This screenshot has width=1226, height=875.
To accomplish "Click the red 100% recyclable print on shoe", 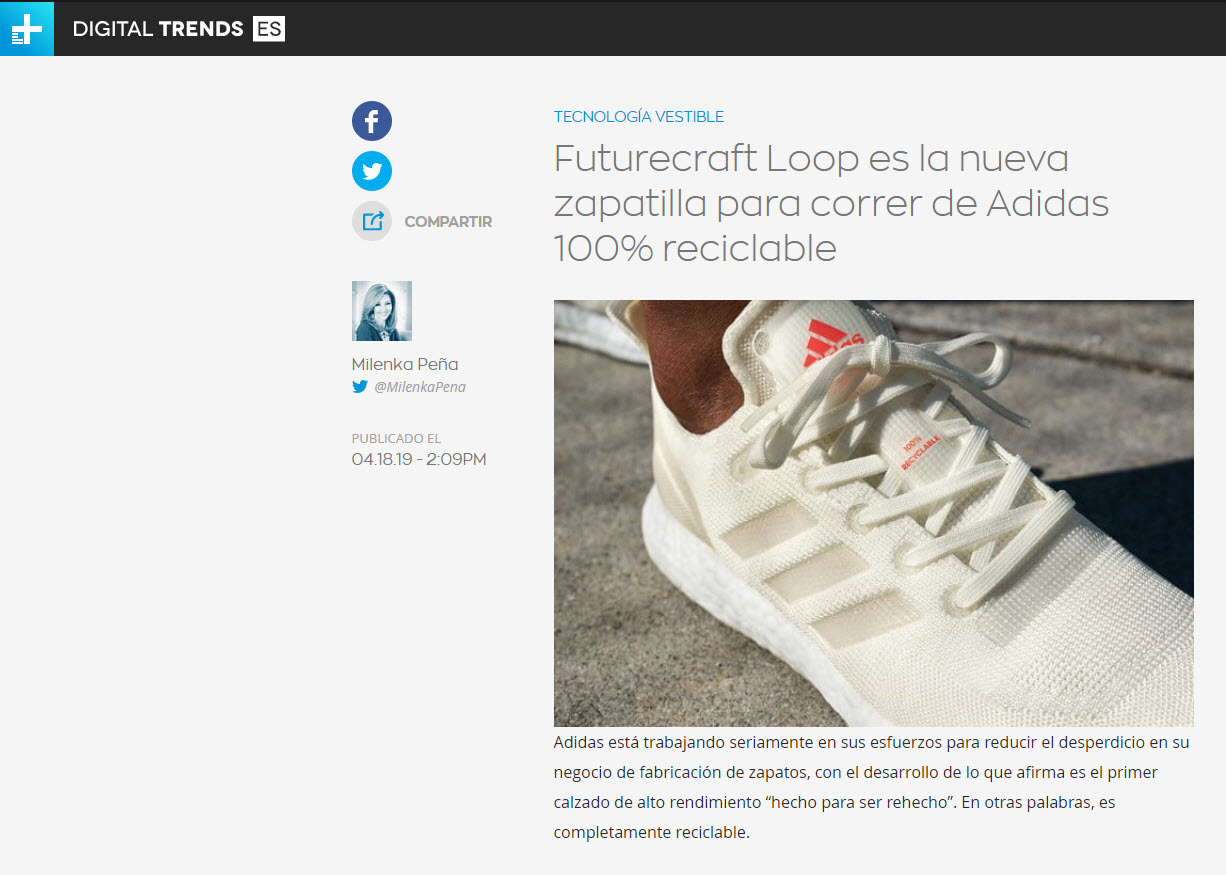I will (920, 451).
